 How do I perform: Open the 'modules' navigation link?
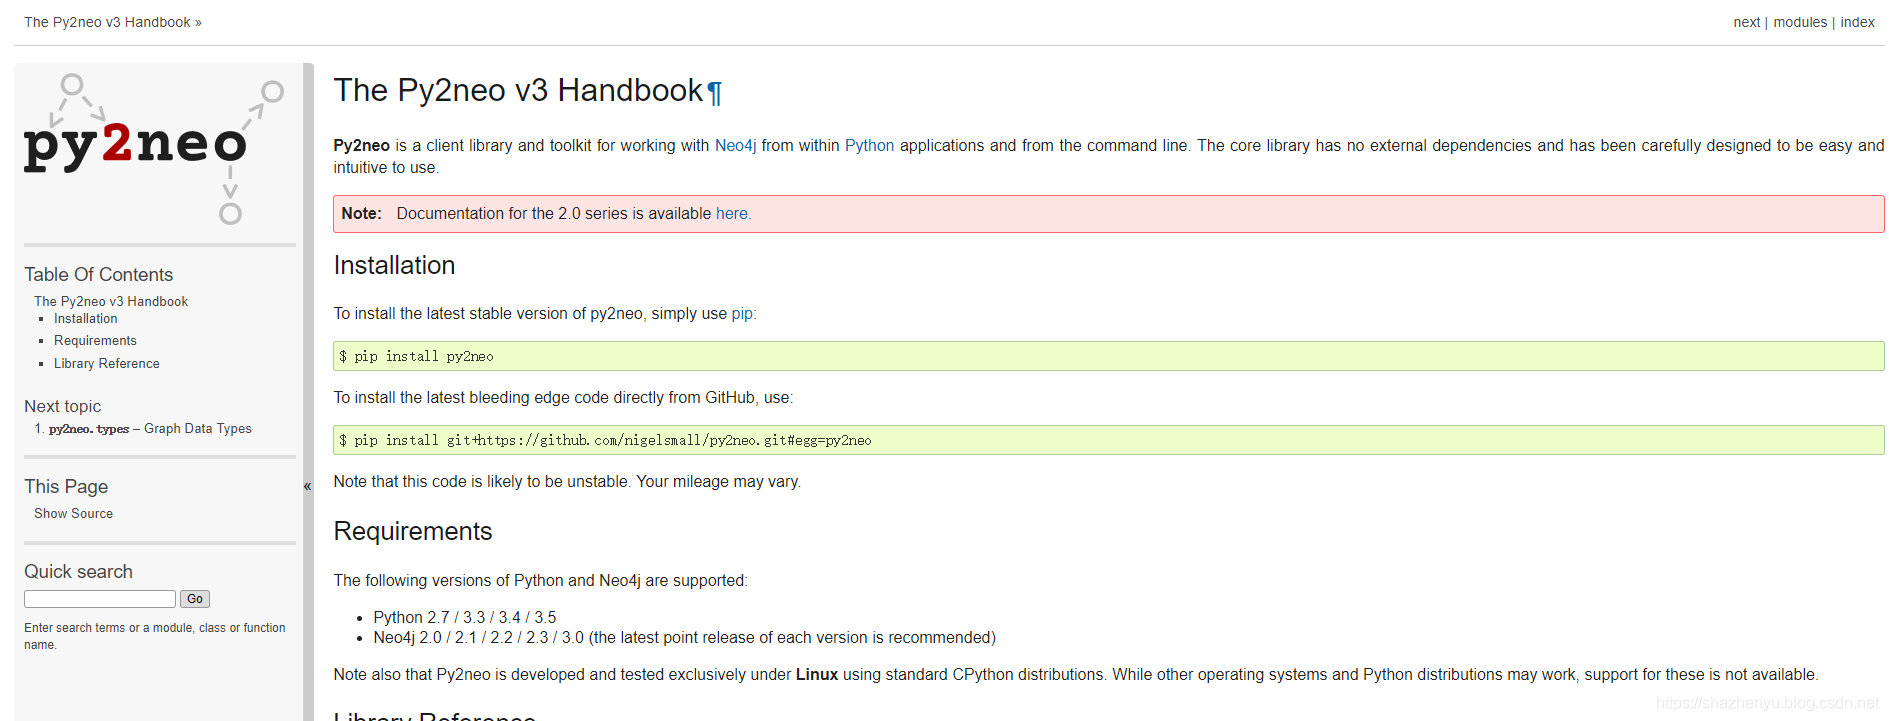(1800, 22)
